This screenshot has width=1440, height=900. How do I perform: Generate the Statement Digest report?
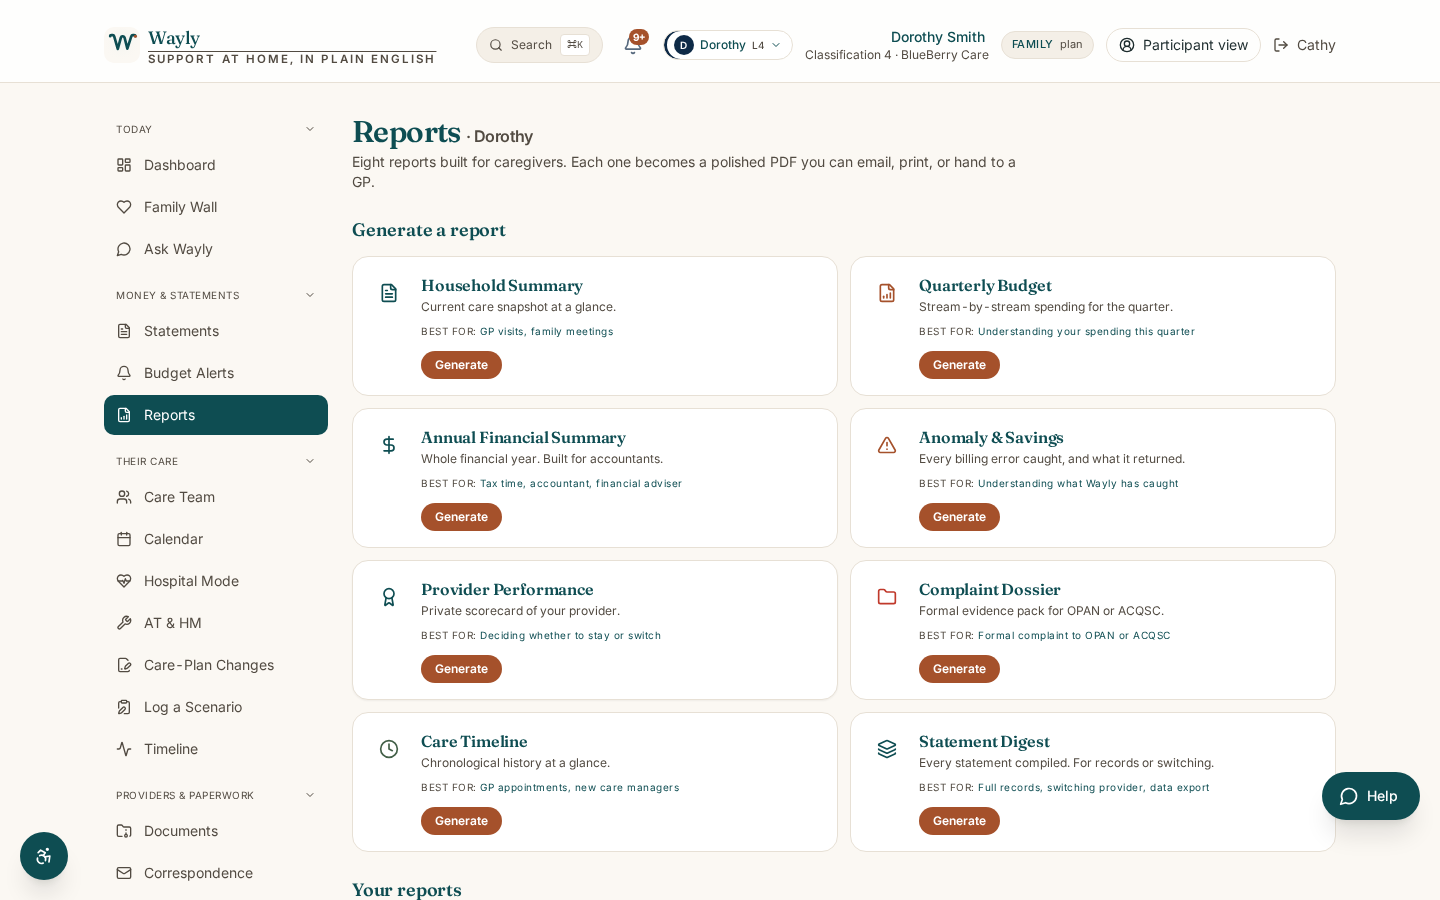point(959,821)
